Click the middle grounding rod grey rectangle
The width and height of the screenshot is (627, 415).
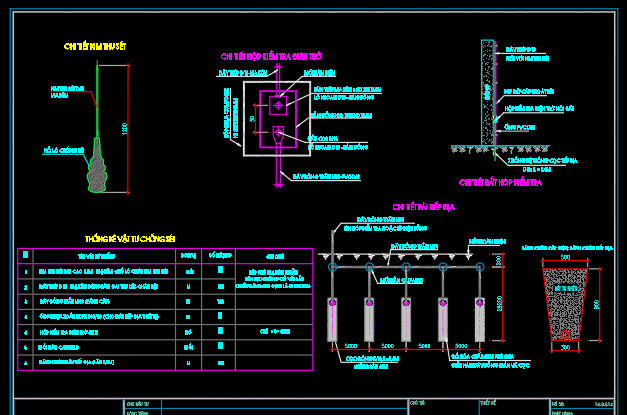(406, 319)
